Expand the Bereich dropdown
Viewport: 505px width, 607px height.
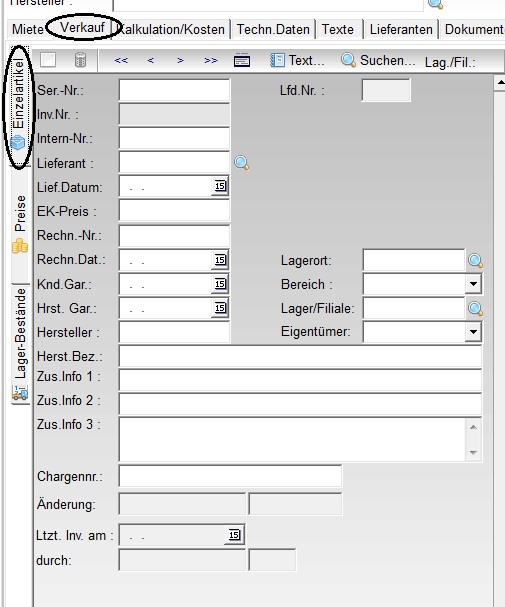tap(473, 284)
